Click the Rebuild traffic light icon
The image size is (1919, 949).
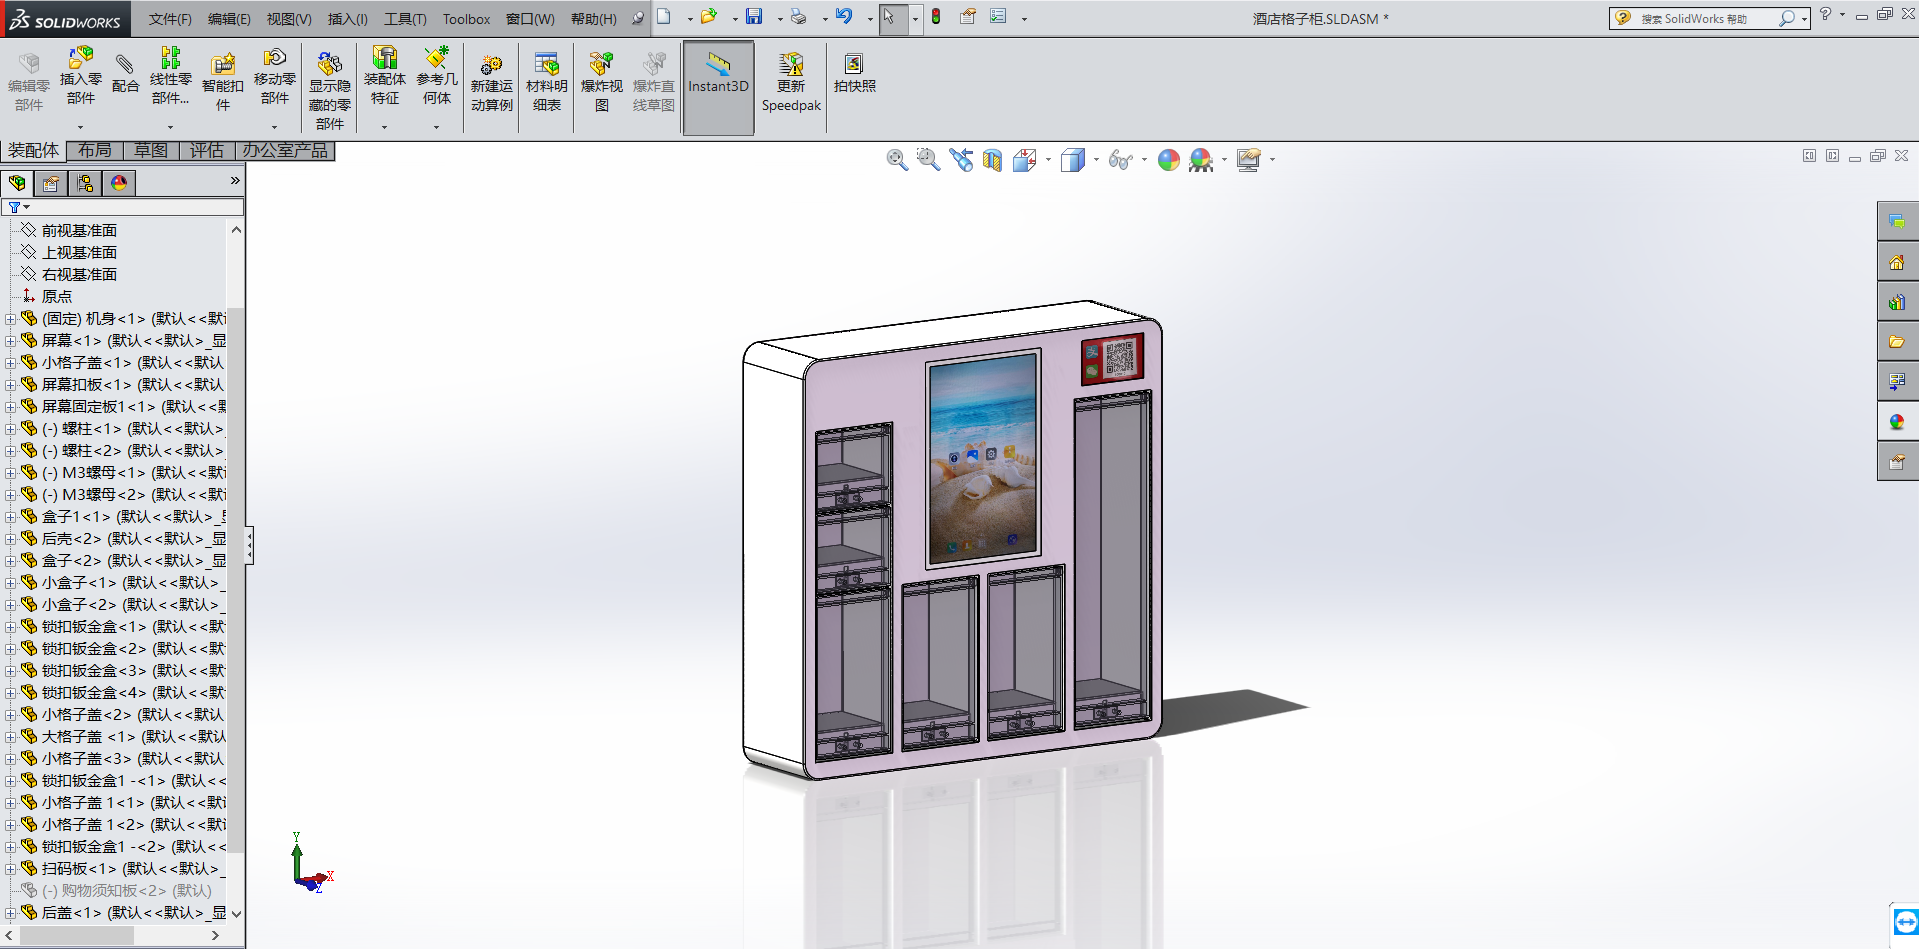936,16
